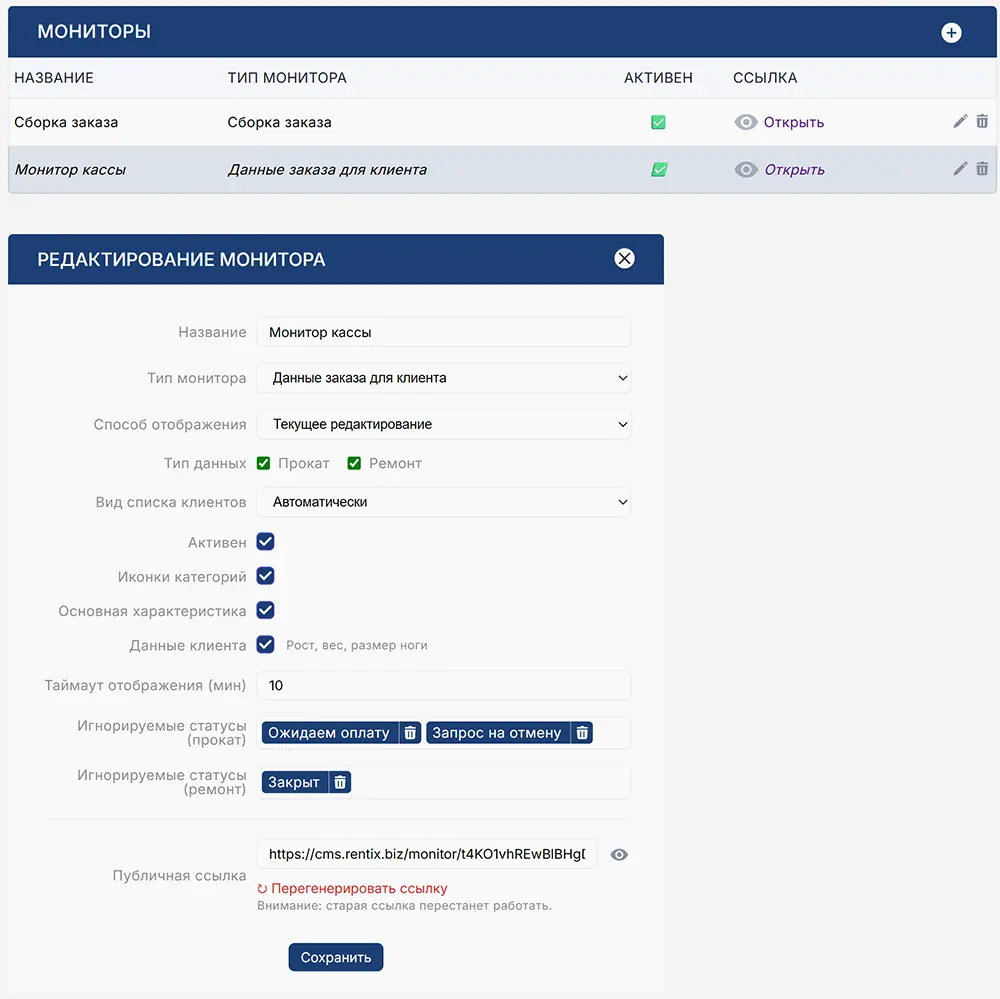Delete the Сборка заказа monitor via trash icon
Screen dimensions: 1000x999
(x=982, y=121)
